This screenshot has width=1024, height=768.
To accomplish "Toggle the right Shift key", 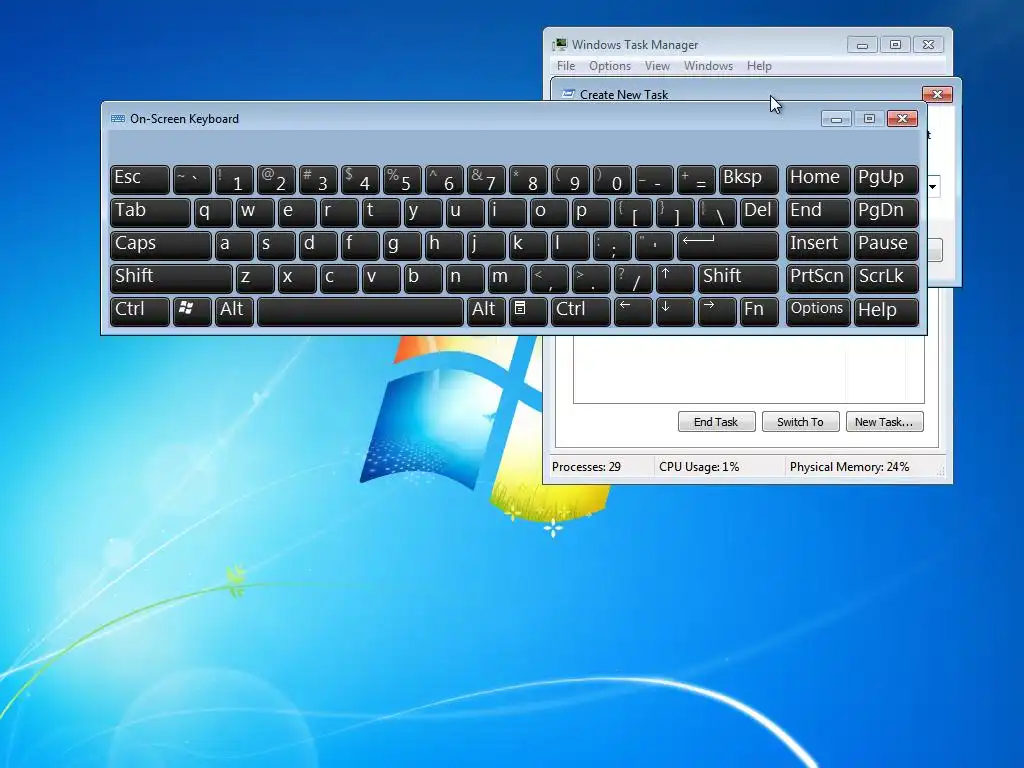I will pyautogui.click(x=738, y=279).
